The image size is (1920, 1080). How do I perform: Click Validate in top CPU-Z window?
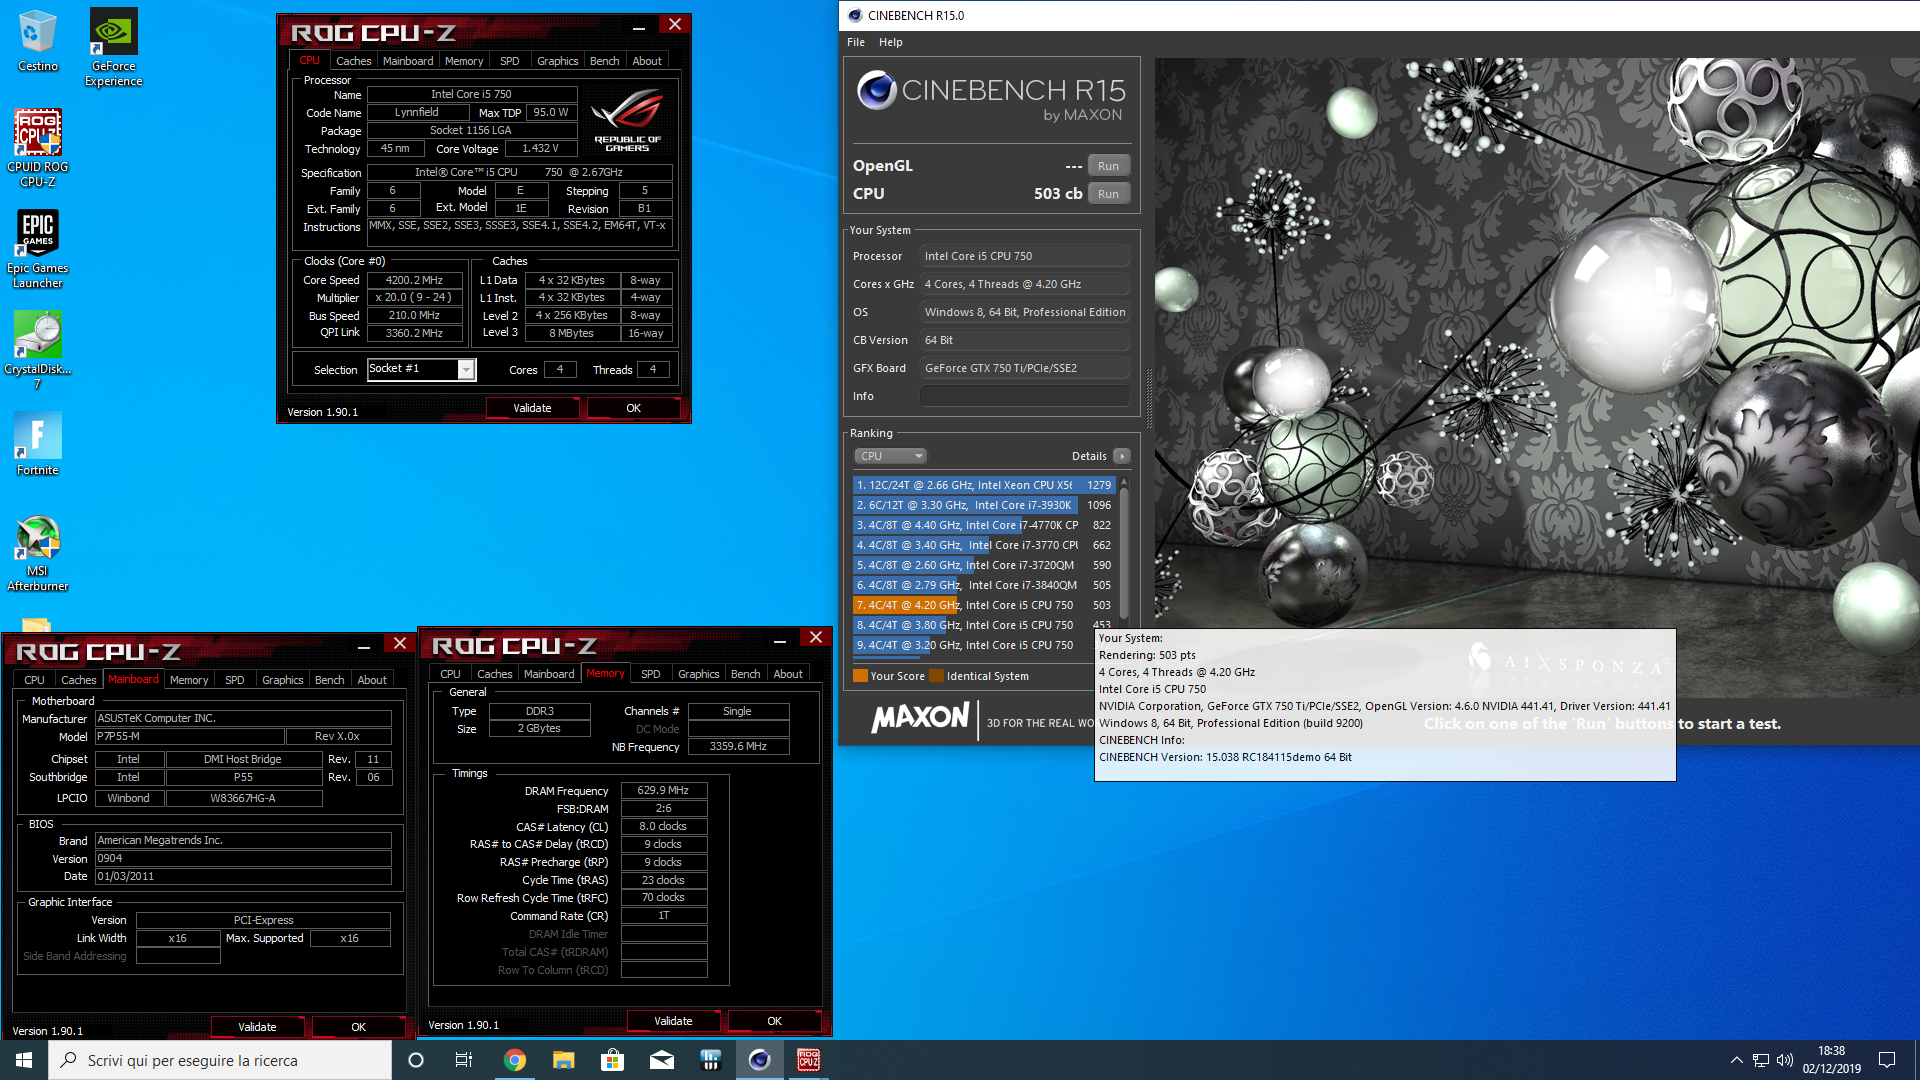coord(532,408)
